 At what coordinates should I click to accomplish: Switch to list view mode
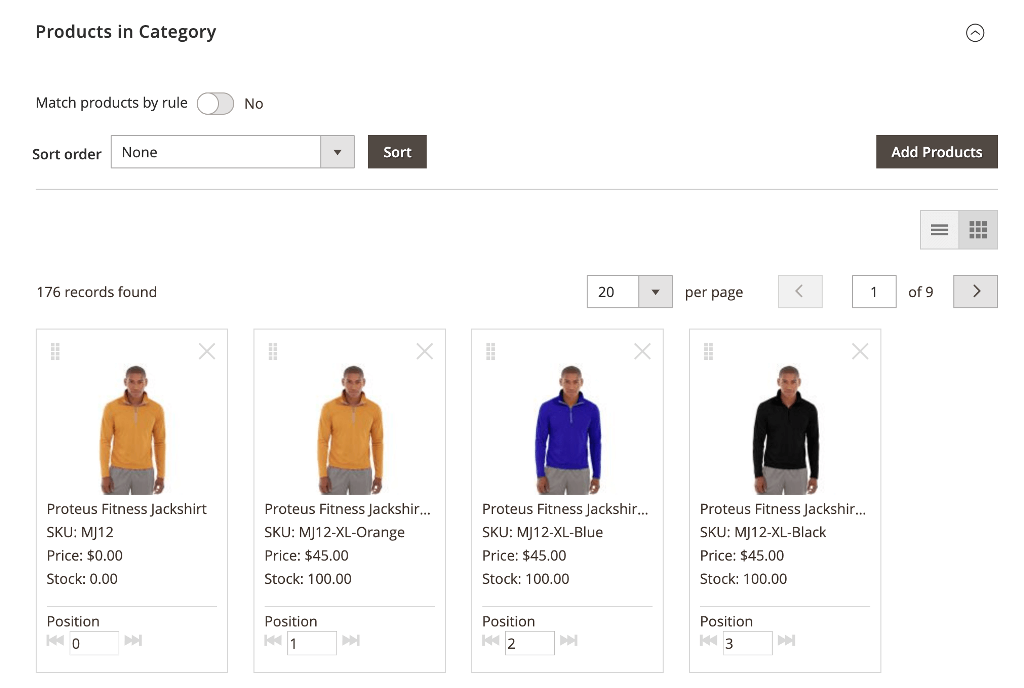tap(938, 229)
